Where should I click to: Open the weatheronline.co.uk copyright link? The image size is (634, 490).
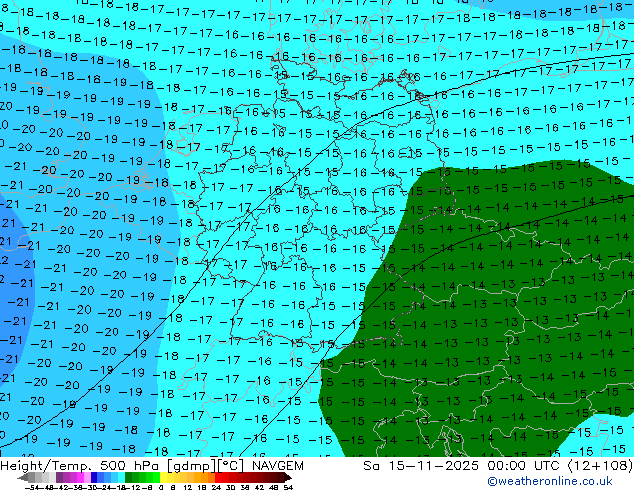pyautogui.click(x=550, y=481)
